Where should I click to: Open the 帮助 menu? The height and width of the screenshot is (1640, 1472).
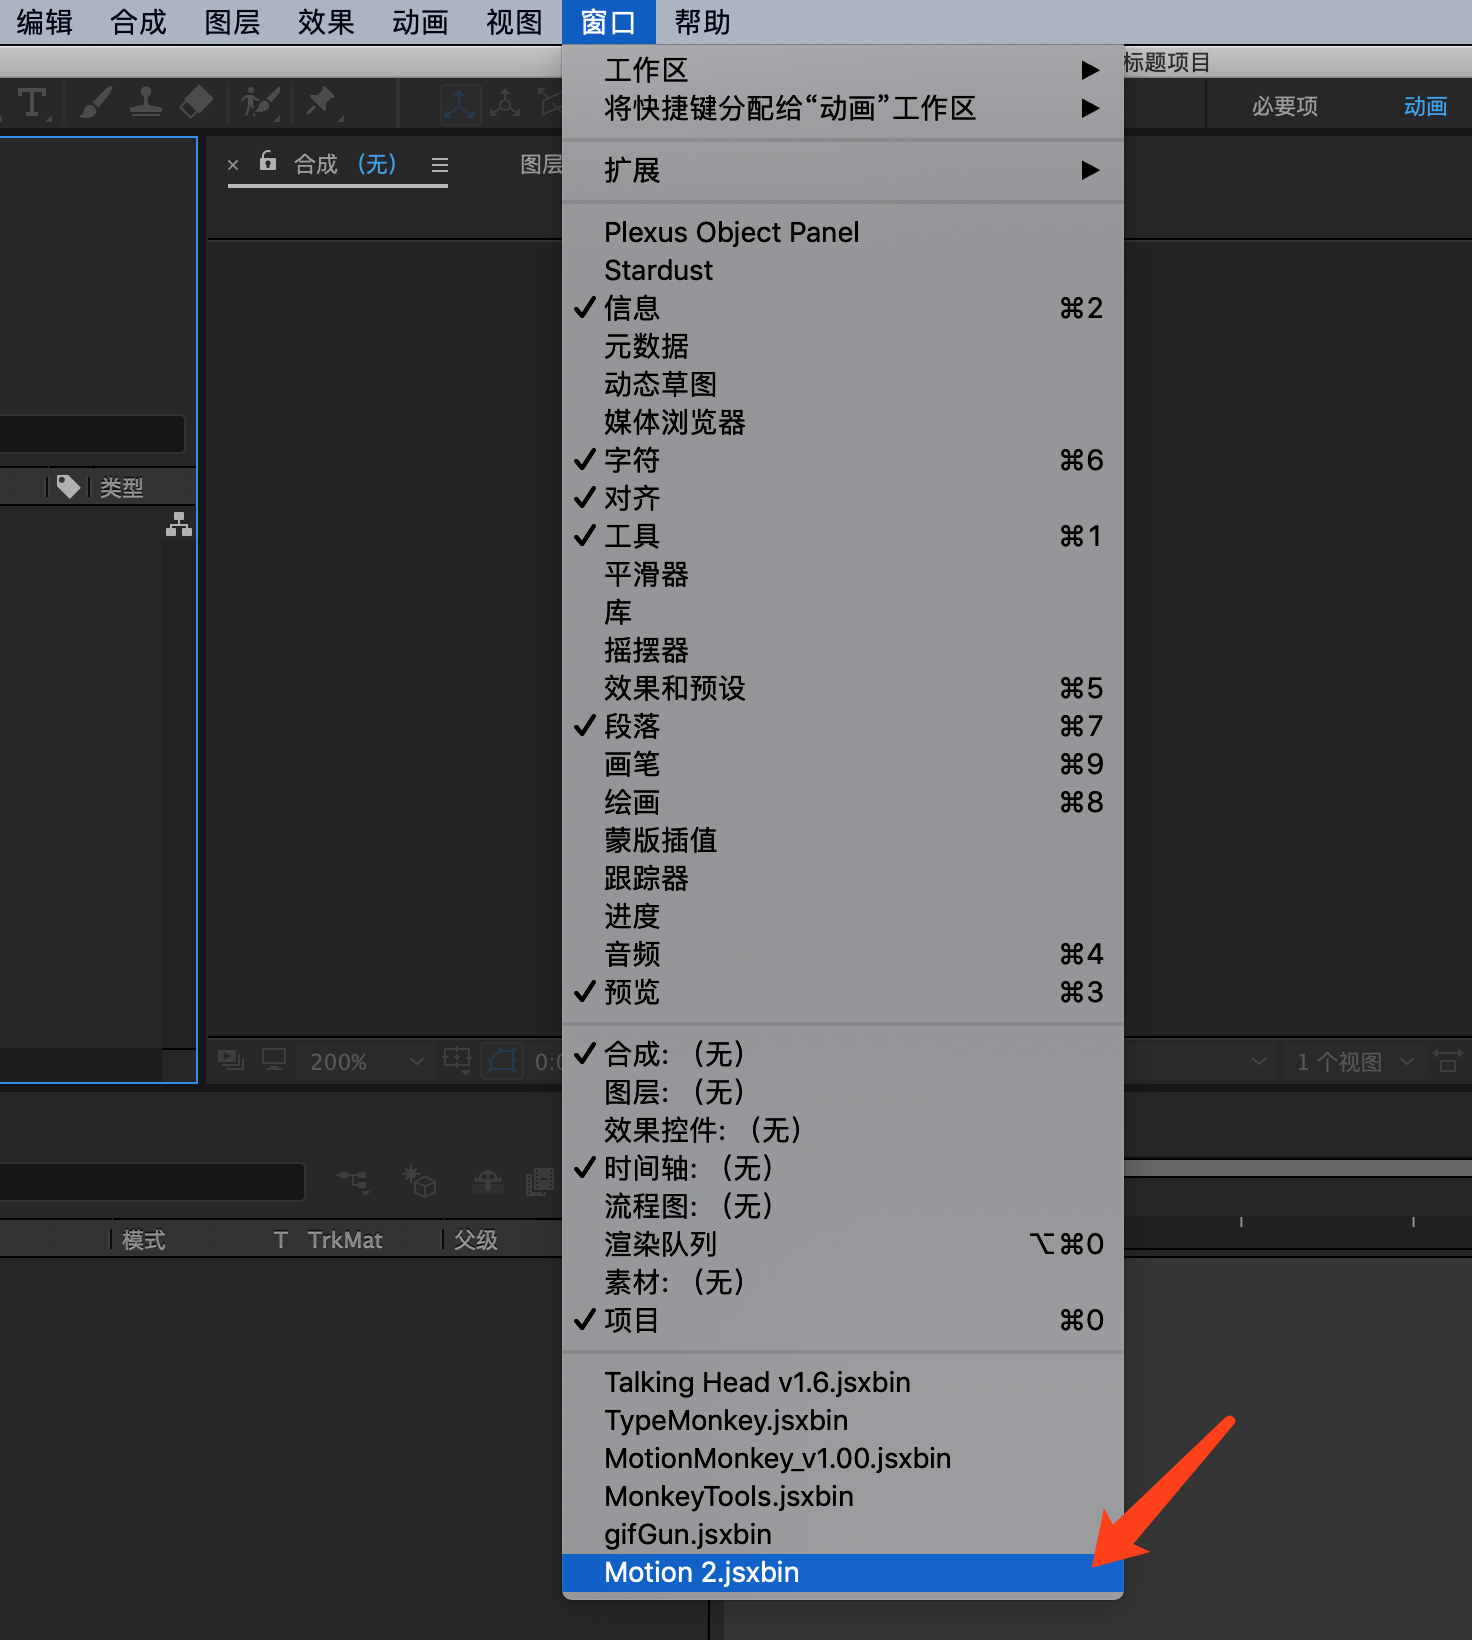tap(702, 22)
